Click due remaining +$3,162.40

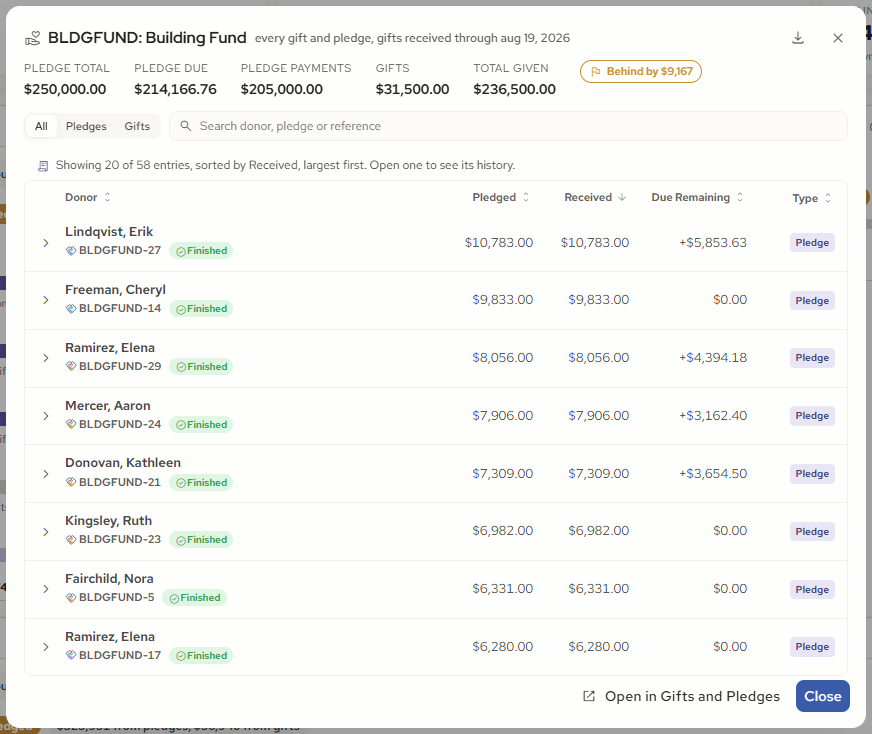click(712, 415)
